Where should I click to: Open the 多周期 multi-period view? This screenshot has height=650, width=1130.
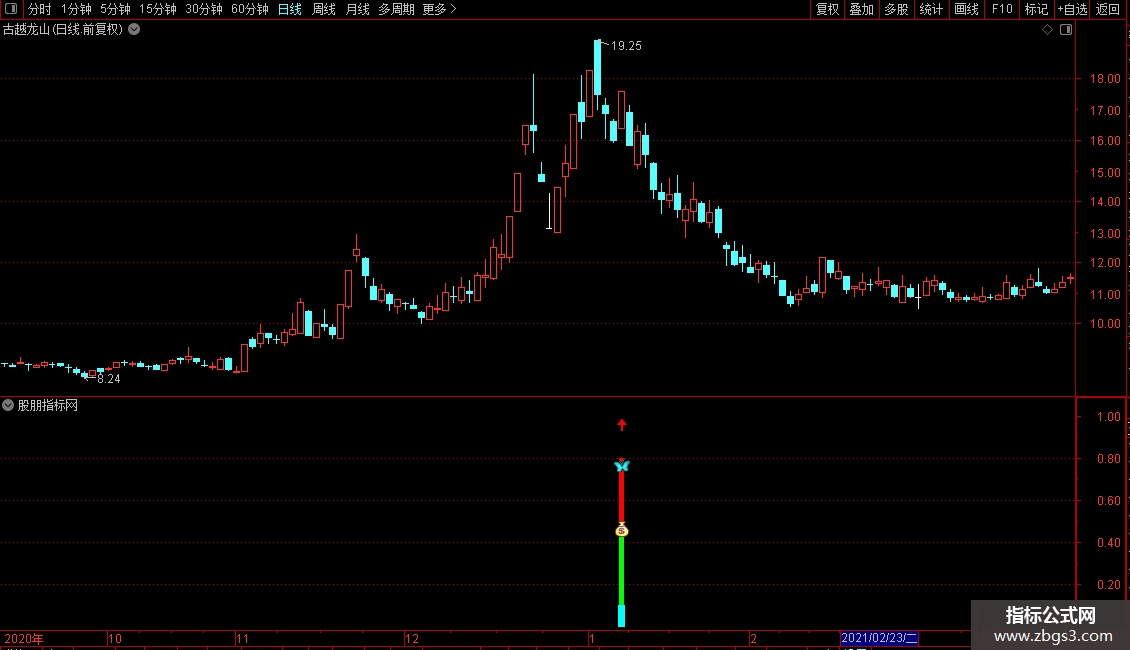tap(396, 9)
